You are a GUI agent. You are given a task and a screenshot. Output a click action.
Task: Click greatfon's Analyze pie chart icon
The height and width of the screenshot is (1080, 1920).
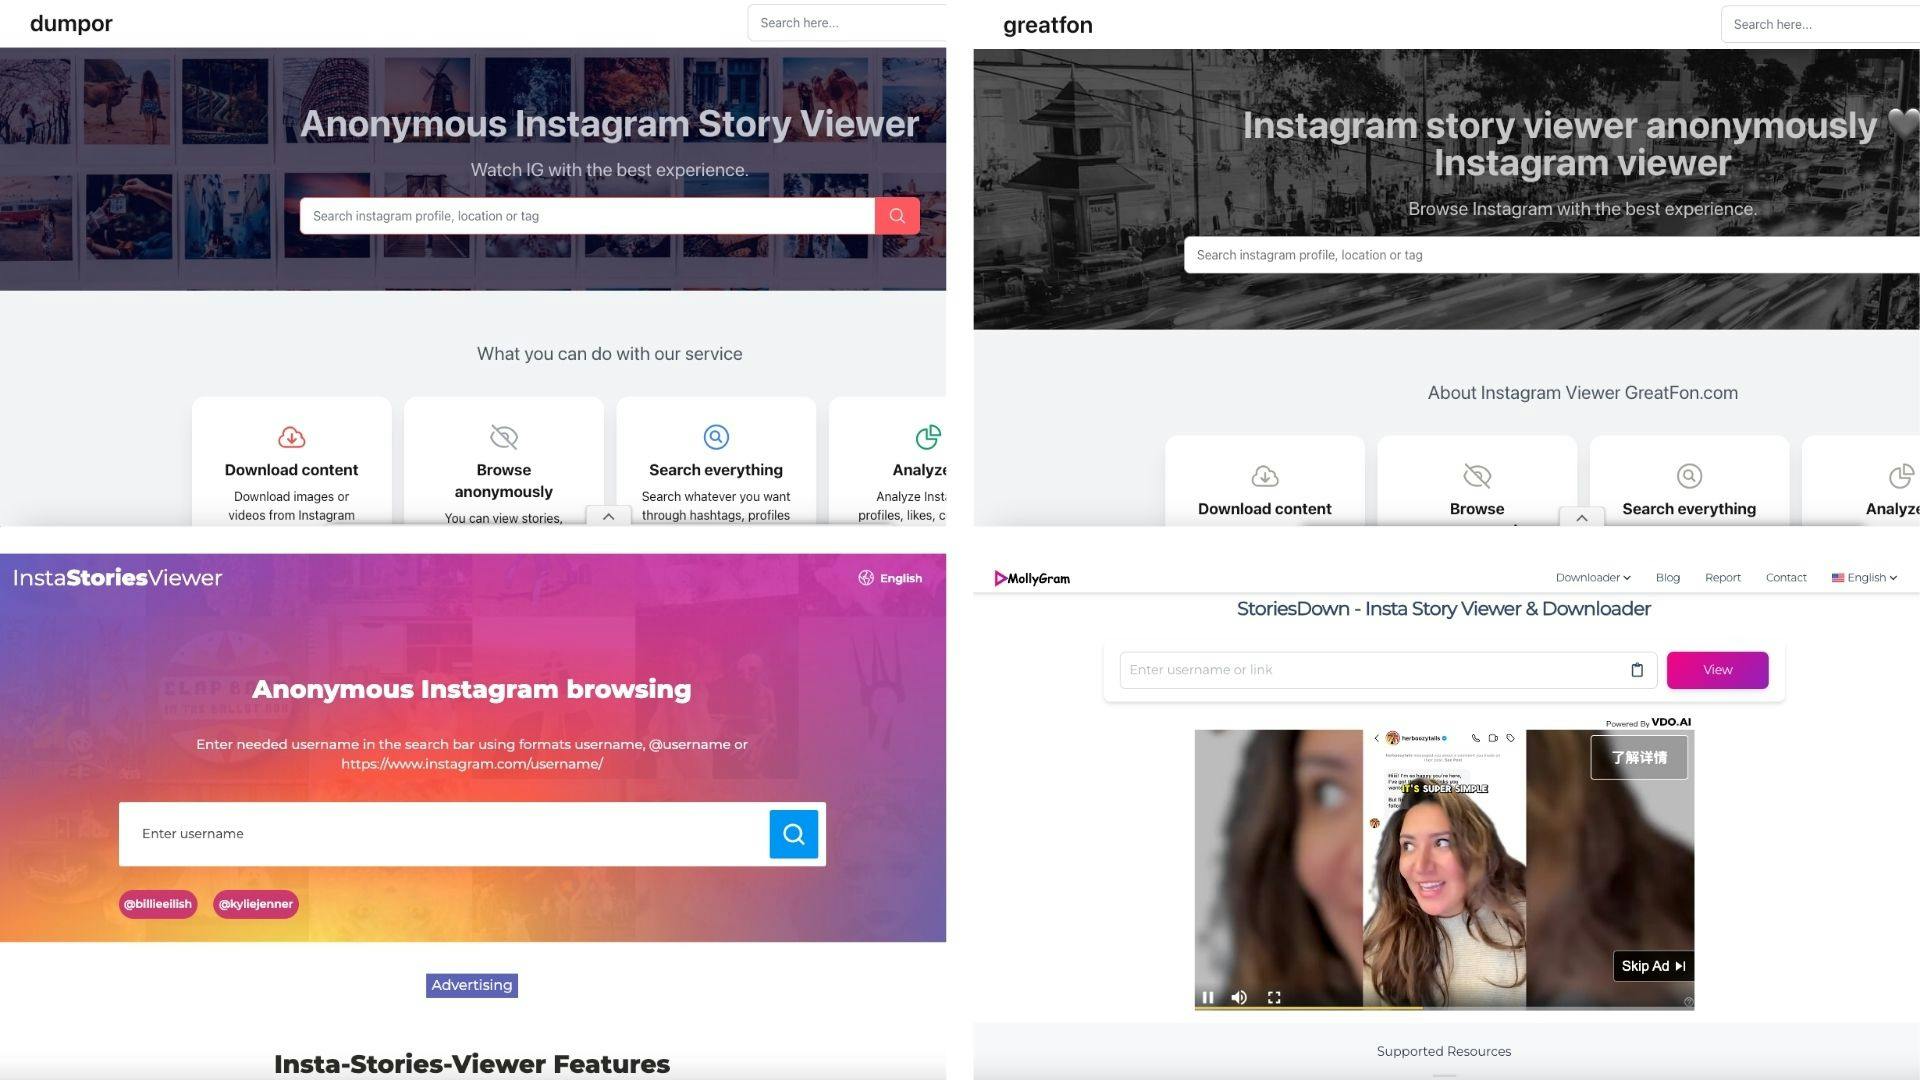point(1901,476)
